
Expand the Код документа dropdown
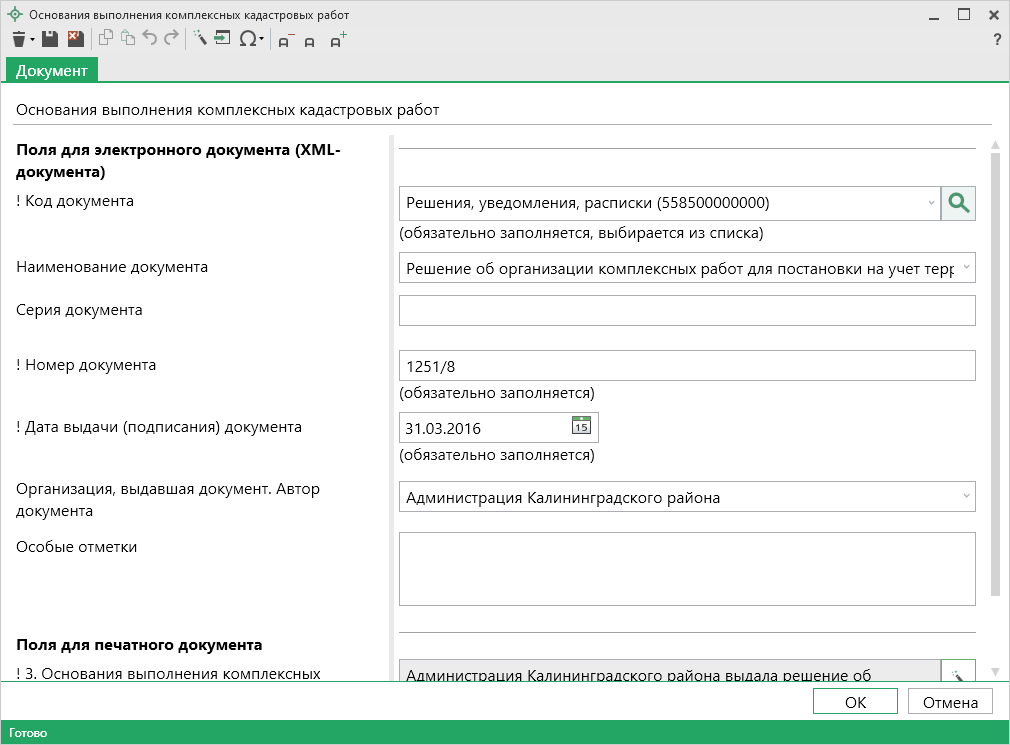click(930, 203)
